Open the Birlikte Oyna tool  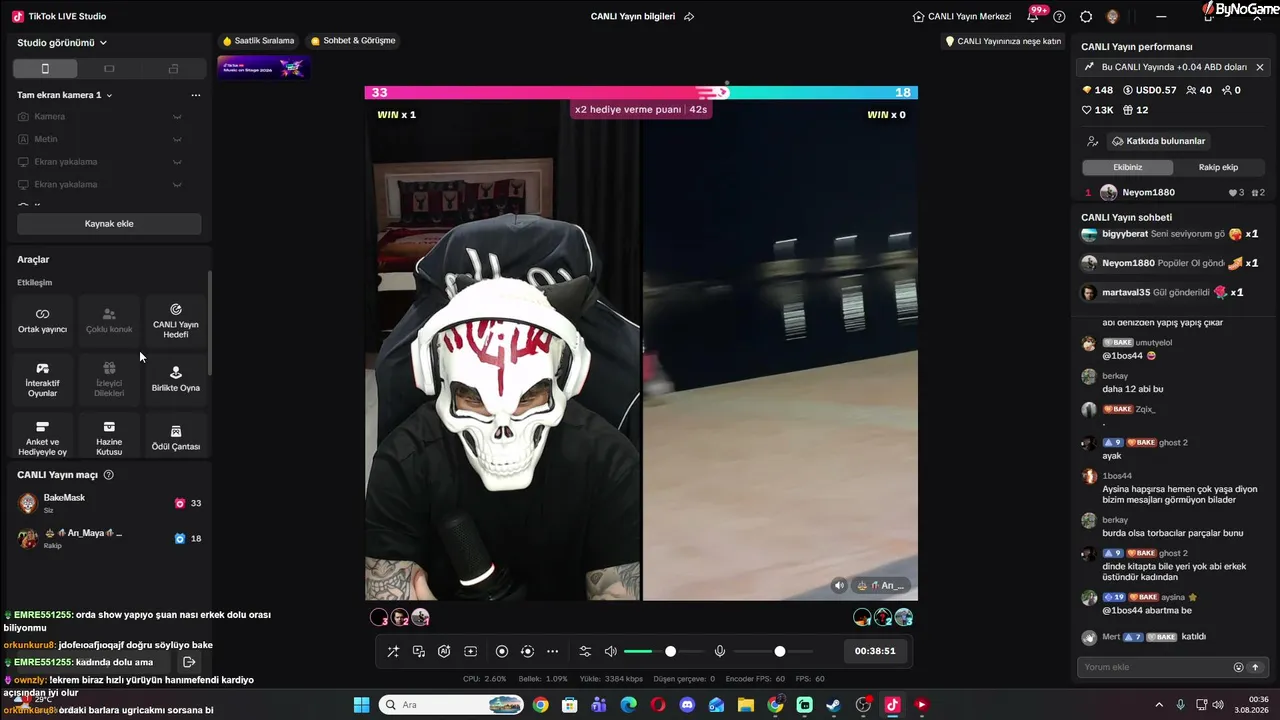176,379
